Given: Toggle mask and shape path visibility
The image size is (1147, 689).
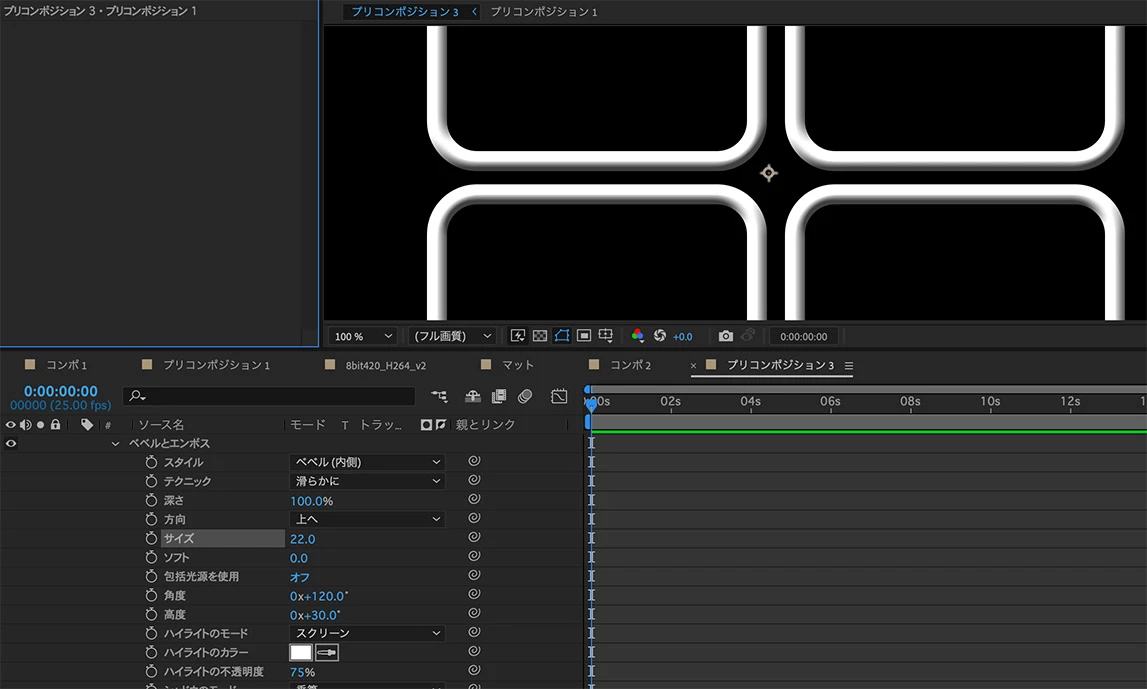Looking at the screenshot, I should [562, 336].
